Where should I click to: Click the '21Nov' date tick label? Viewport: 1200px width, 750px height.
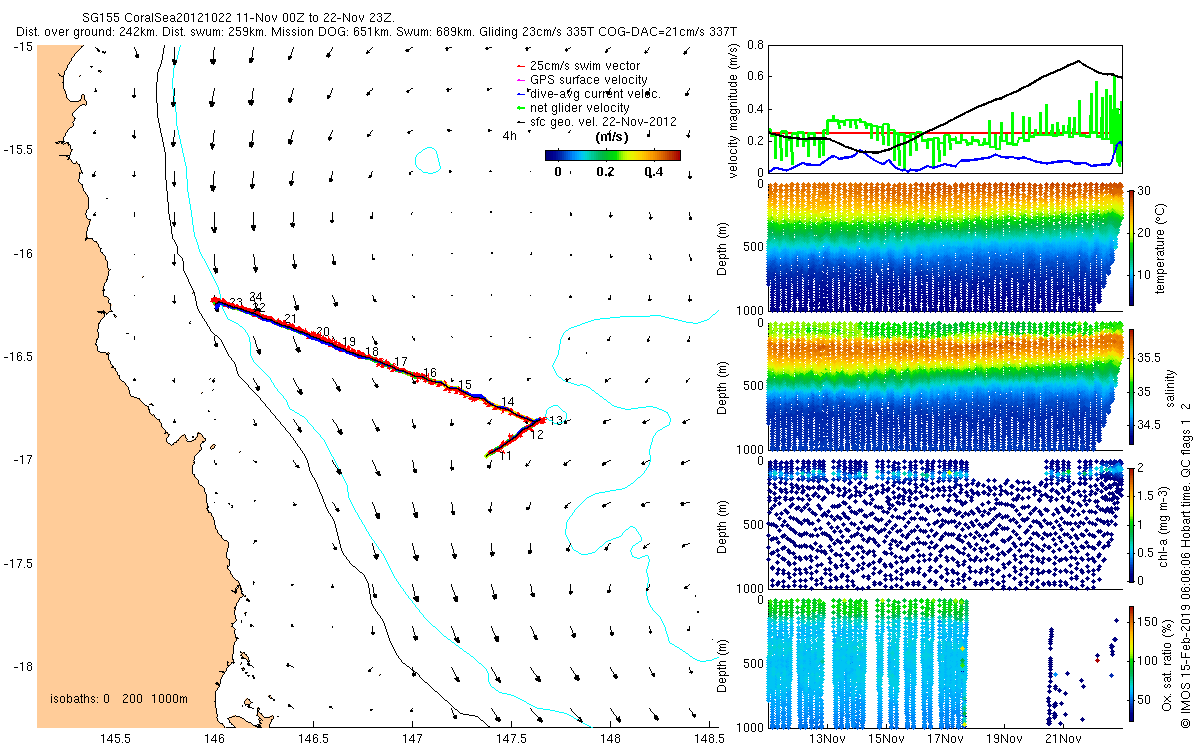(1064, 739)
